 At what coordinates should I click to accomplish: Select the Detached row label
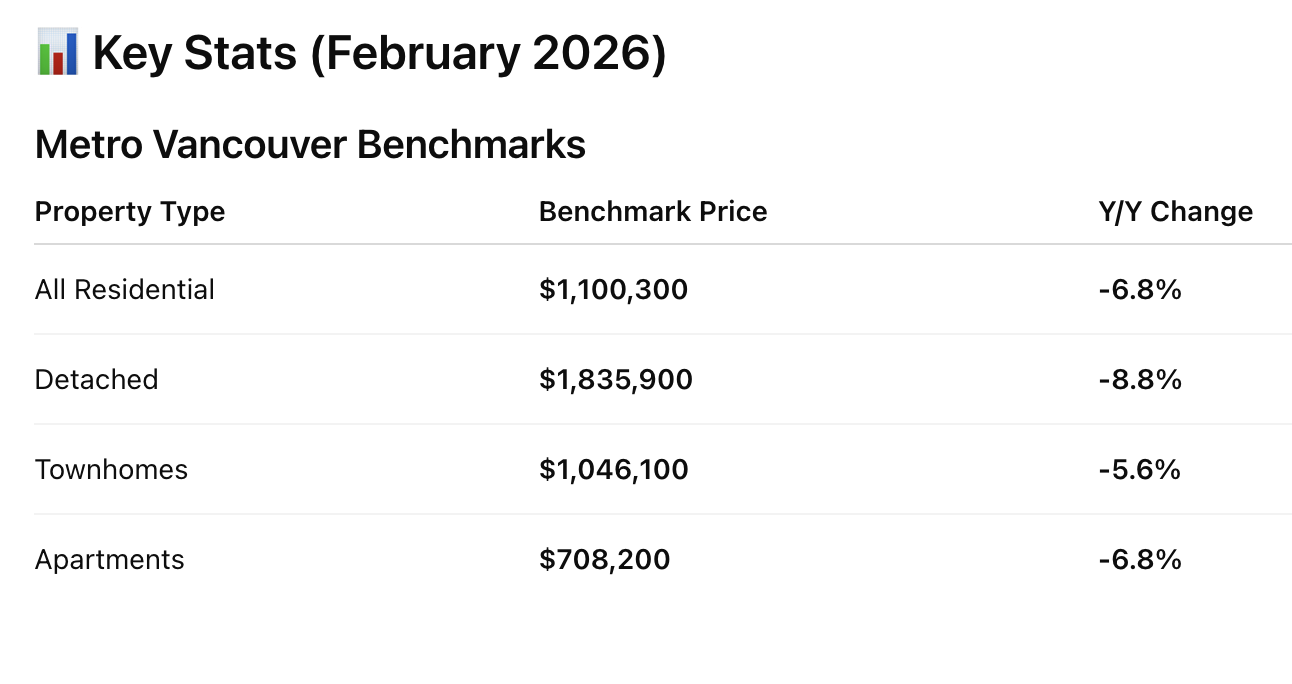(97, 380)
